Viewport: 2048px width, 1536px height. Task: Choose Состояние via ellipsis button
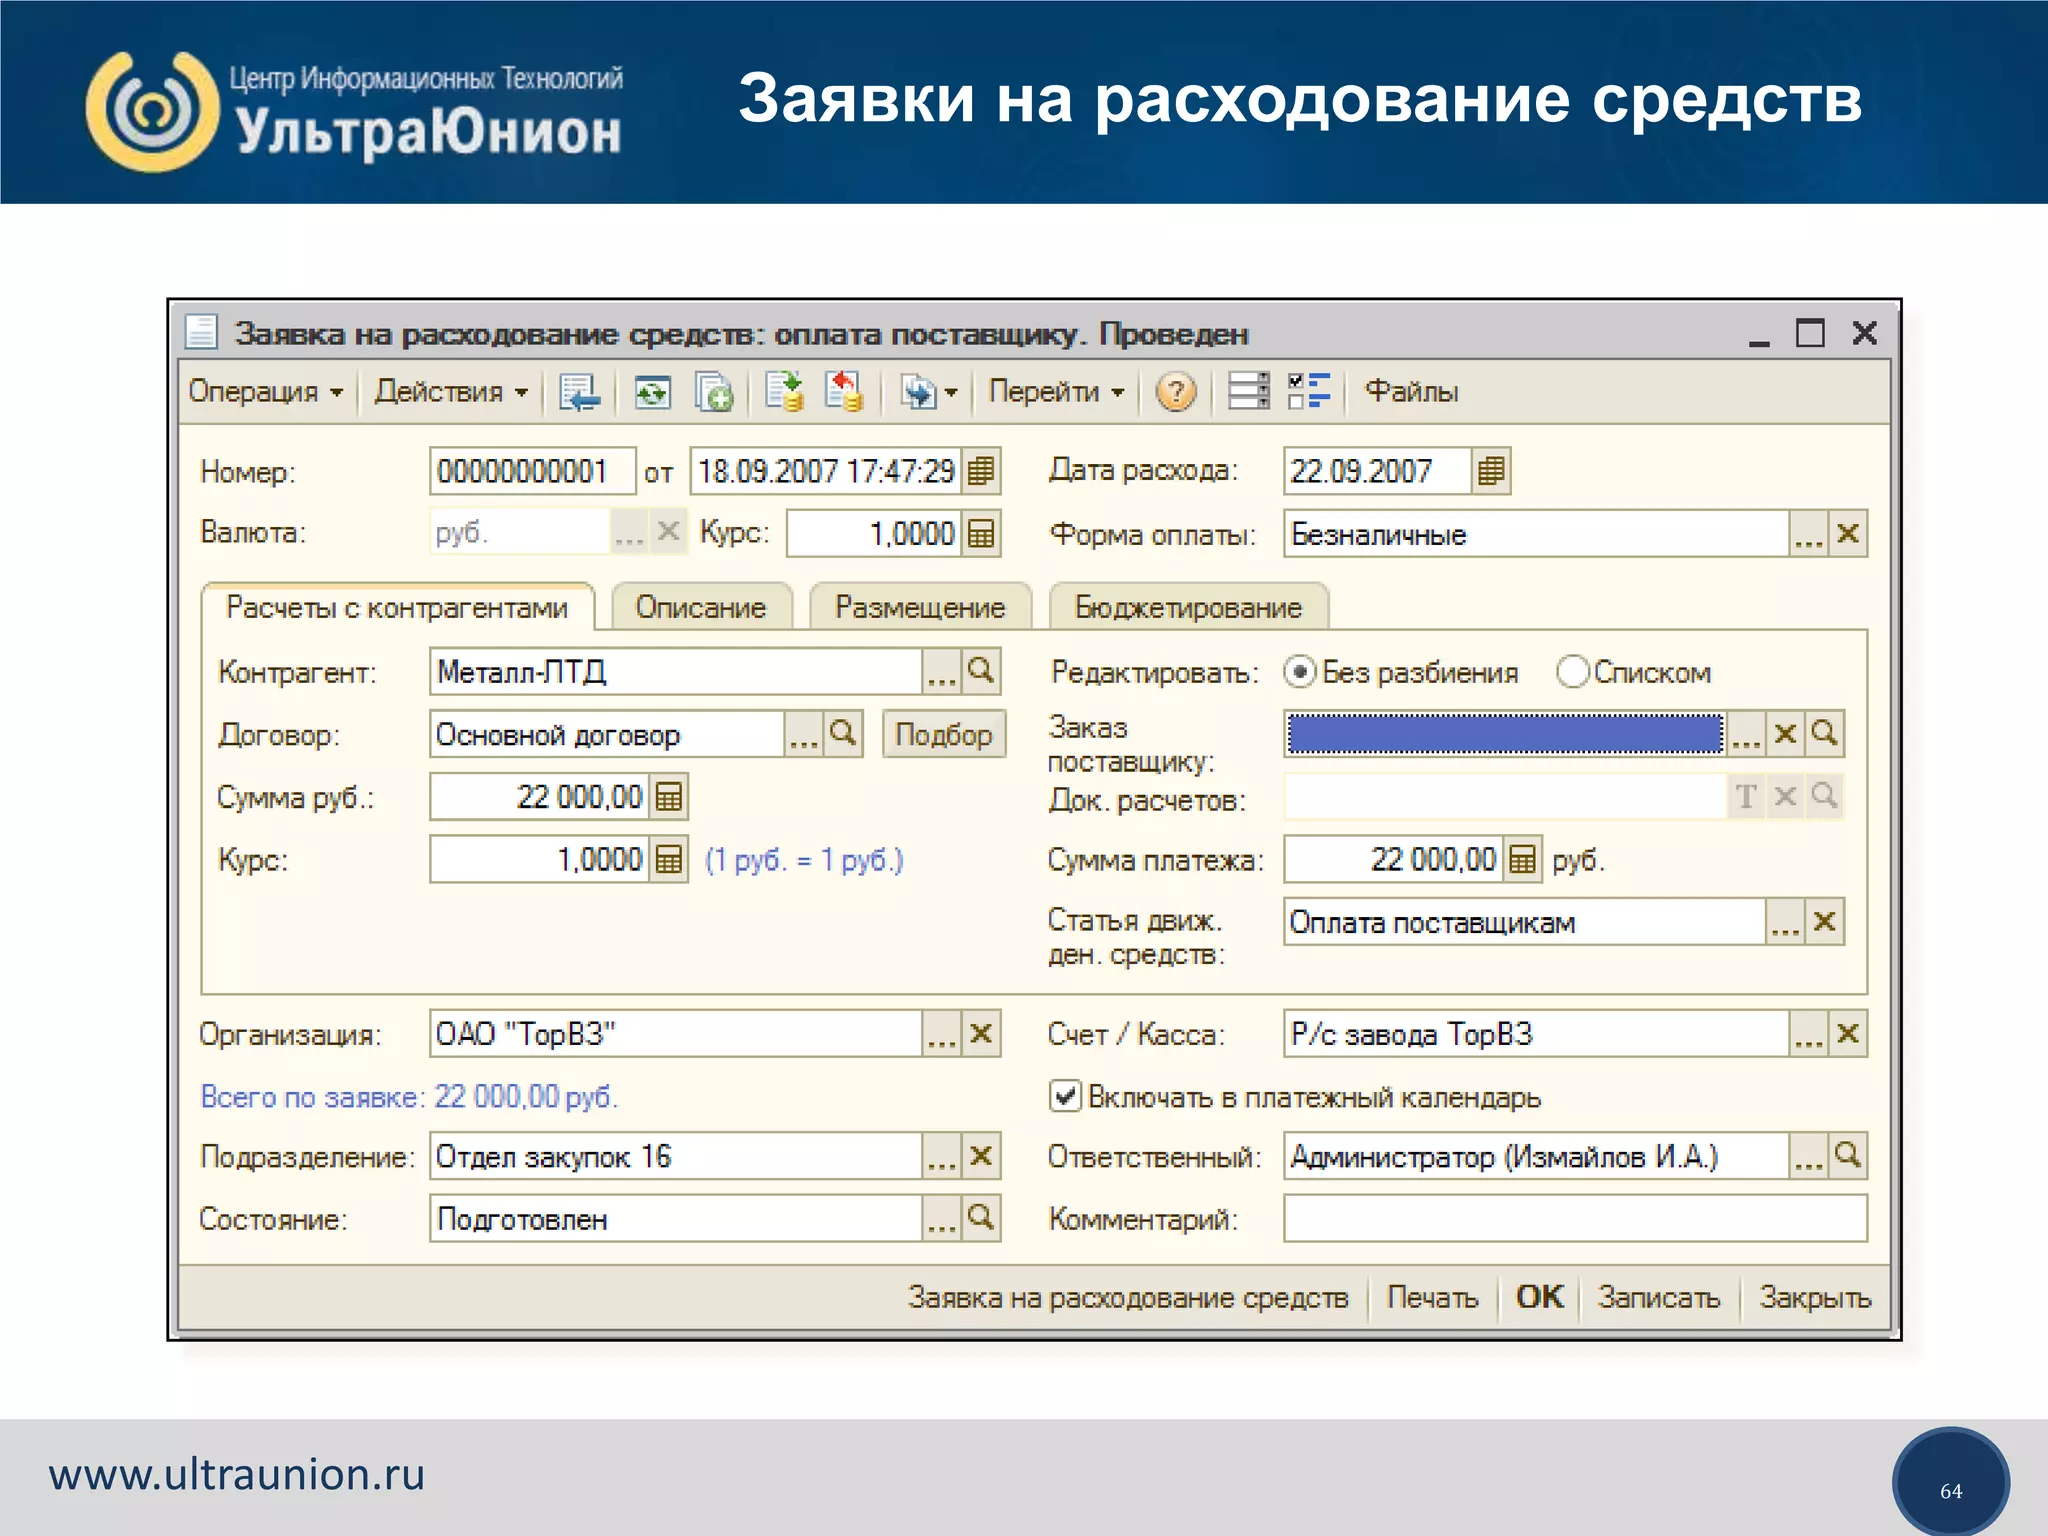pyautogui.click(x=941, y=1219)
